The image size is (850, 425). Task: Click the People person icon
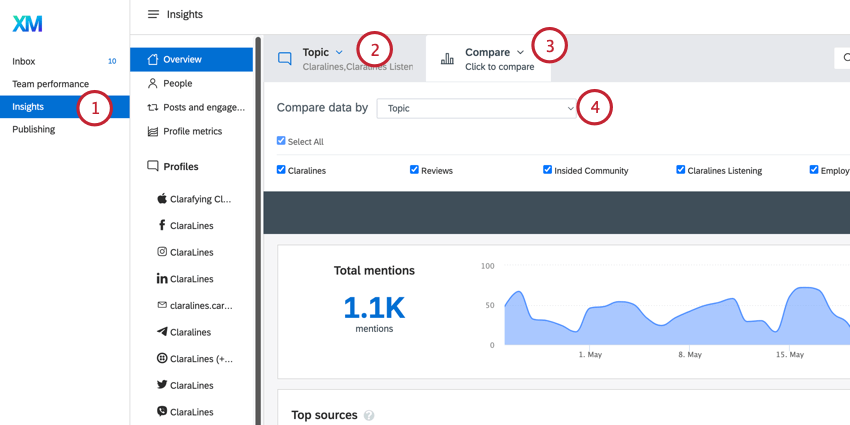coord(153,83)
